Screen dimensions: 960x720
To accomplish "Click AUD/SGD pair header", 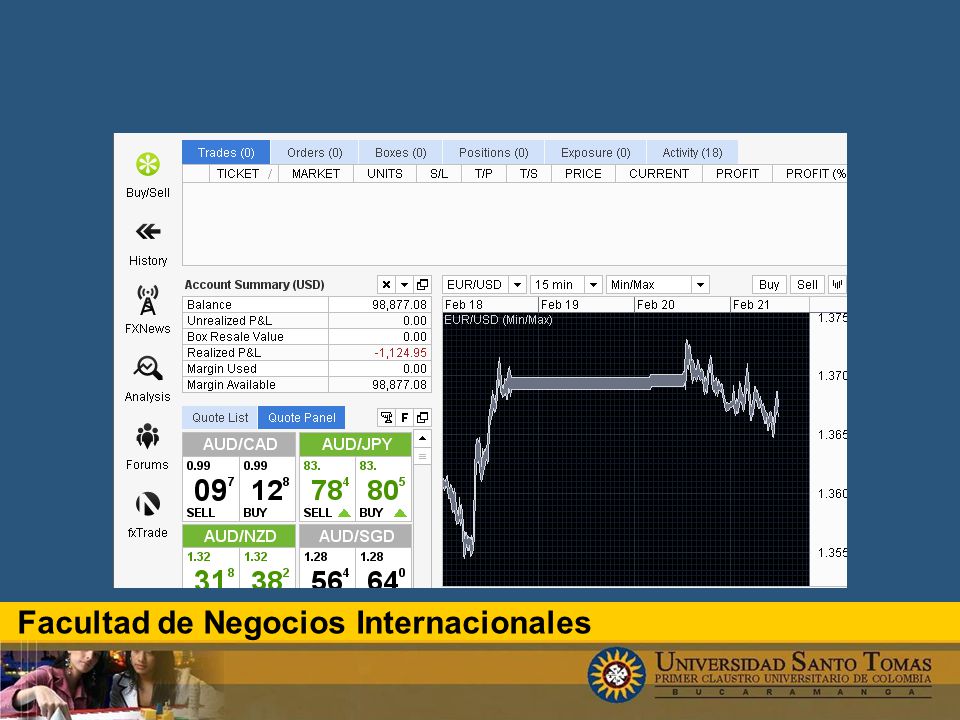I will point(356,536).
